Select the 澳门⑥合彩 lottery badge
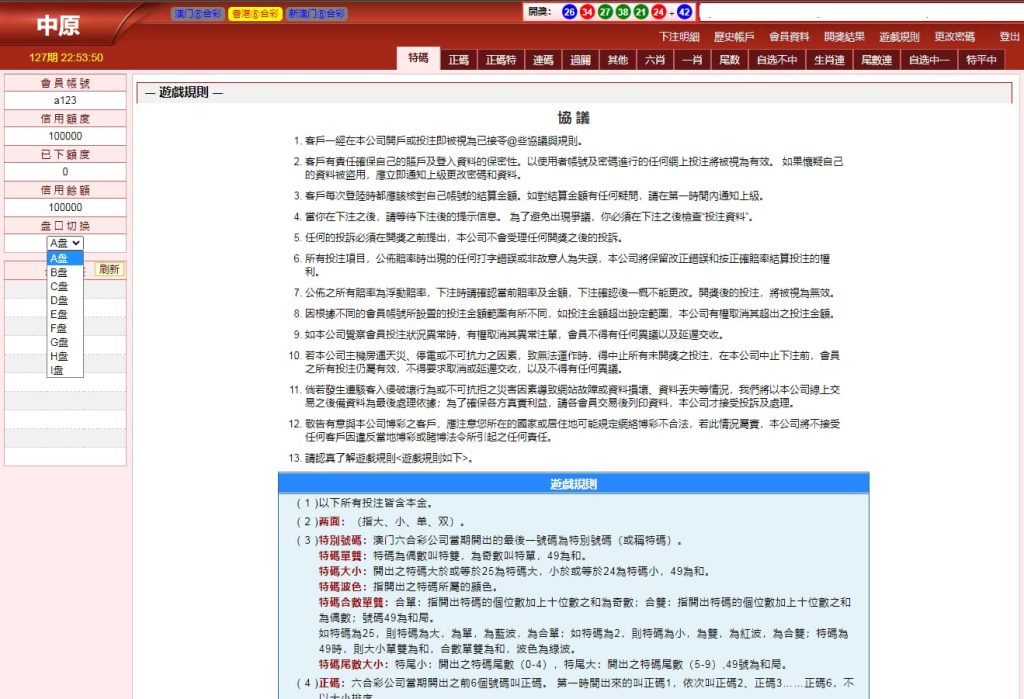The image size is (1024, 699). (x=198, y=13)
